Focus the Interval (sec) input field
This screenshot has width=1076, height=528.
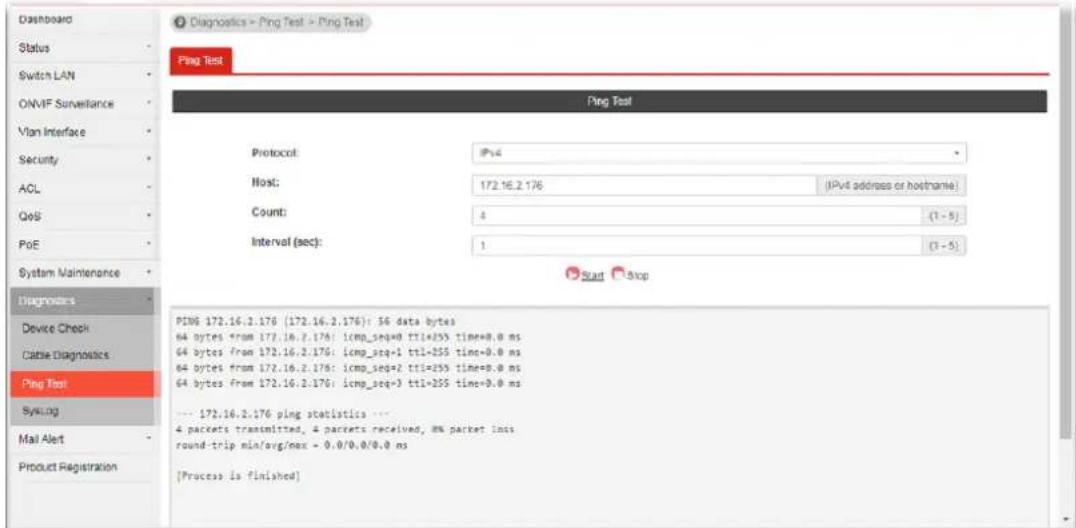pos(695,246)
